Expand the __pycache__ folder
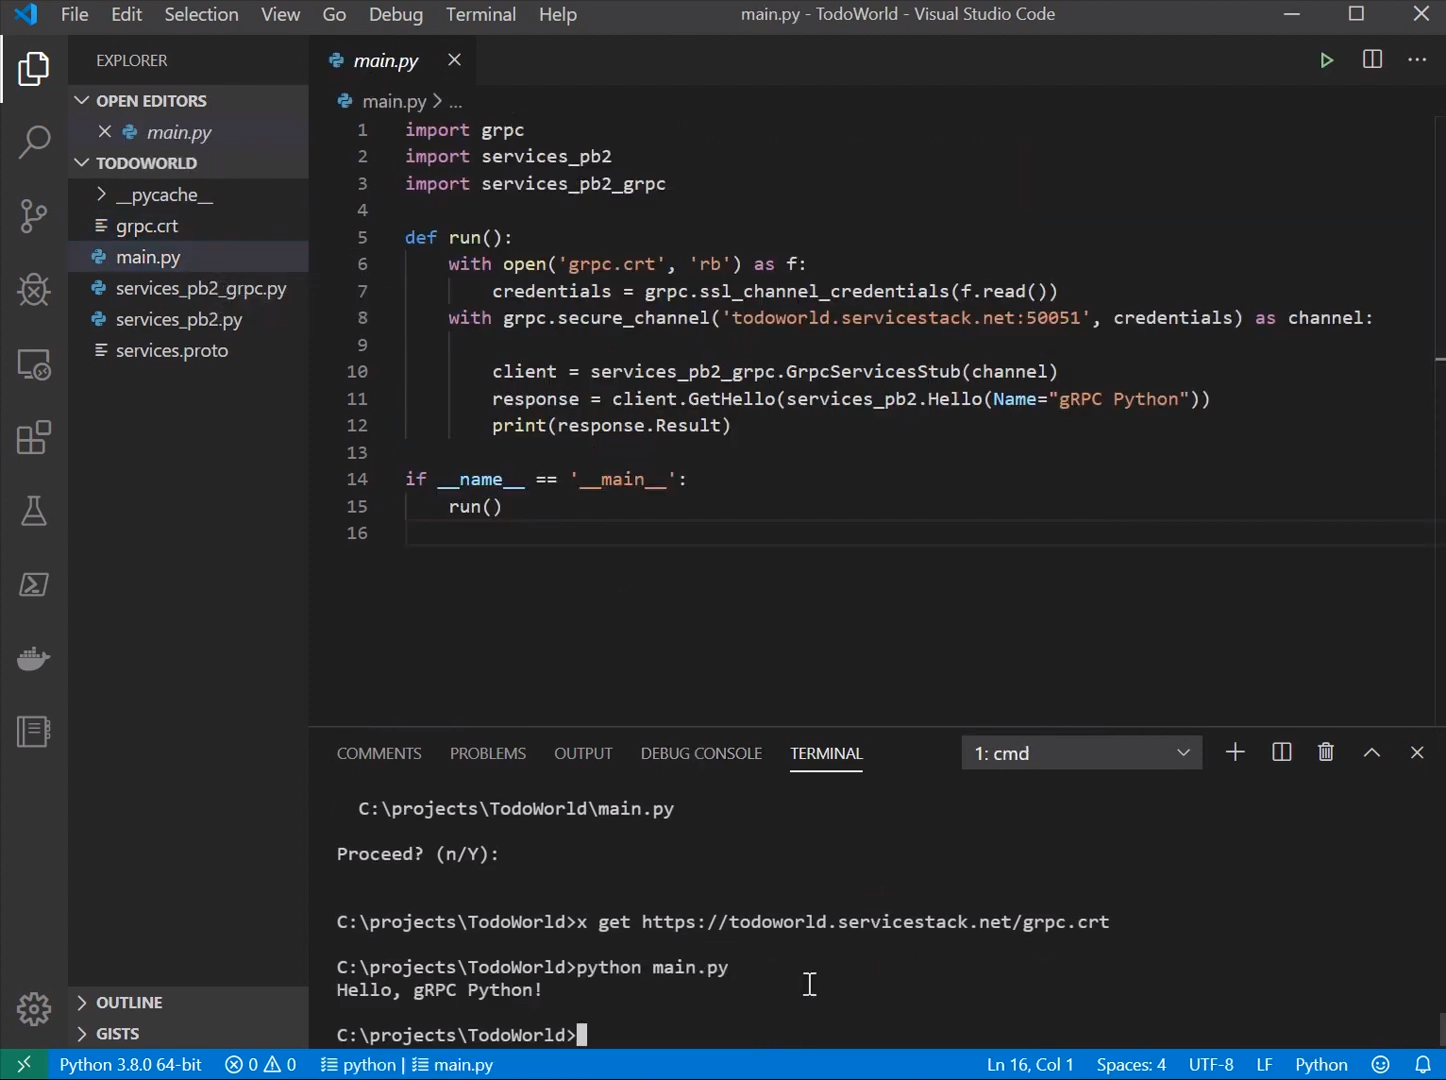 (x=100, y=194)
